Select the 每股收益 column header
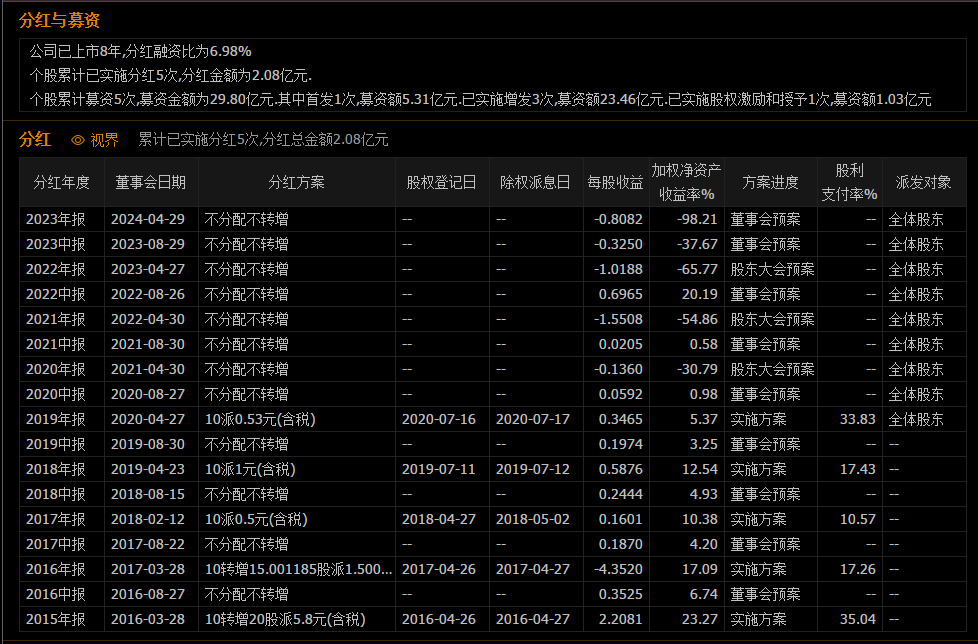978x644 pixels. pyautogui.click(x=616, y=182)
